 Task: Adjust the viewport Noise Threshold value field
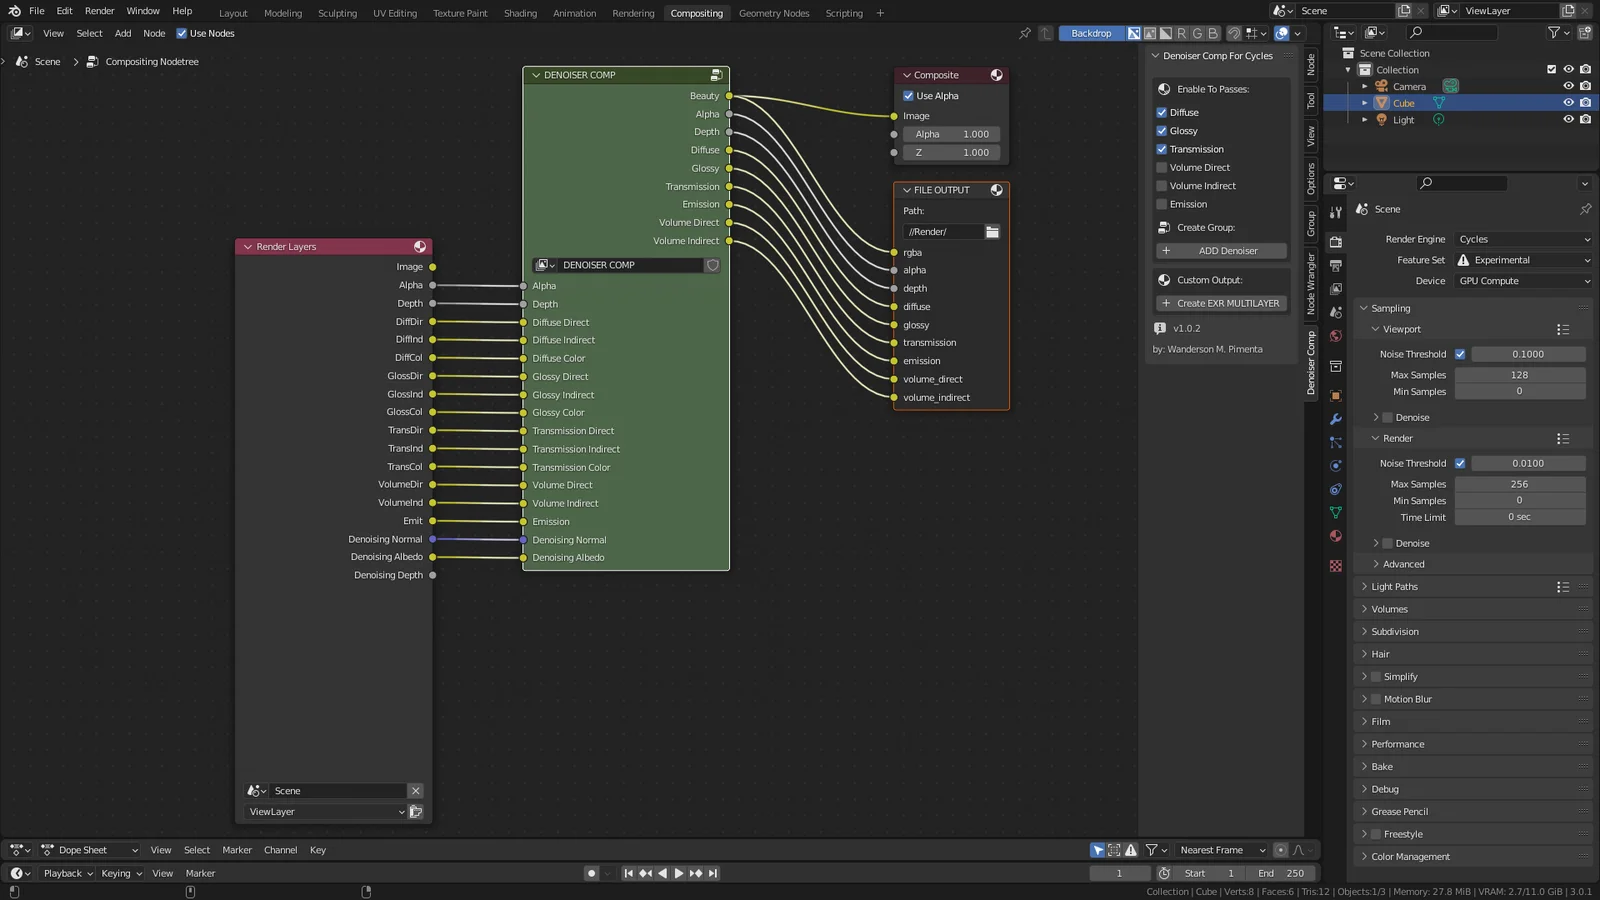coord(1530,353)
